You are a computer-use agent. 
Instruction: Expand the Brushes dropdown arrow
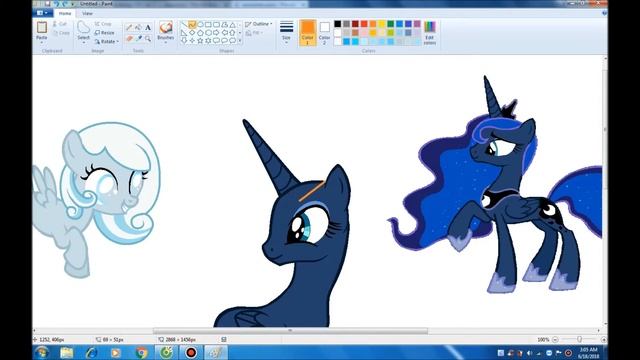pos(166,41)
